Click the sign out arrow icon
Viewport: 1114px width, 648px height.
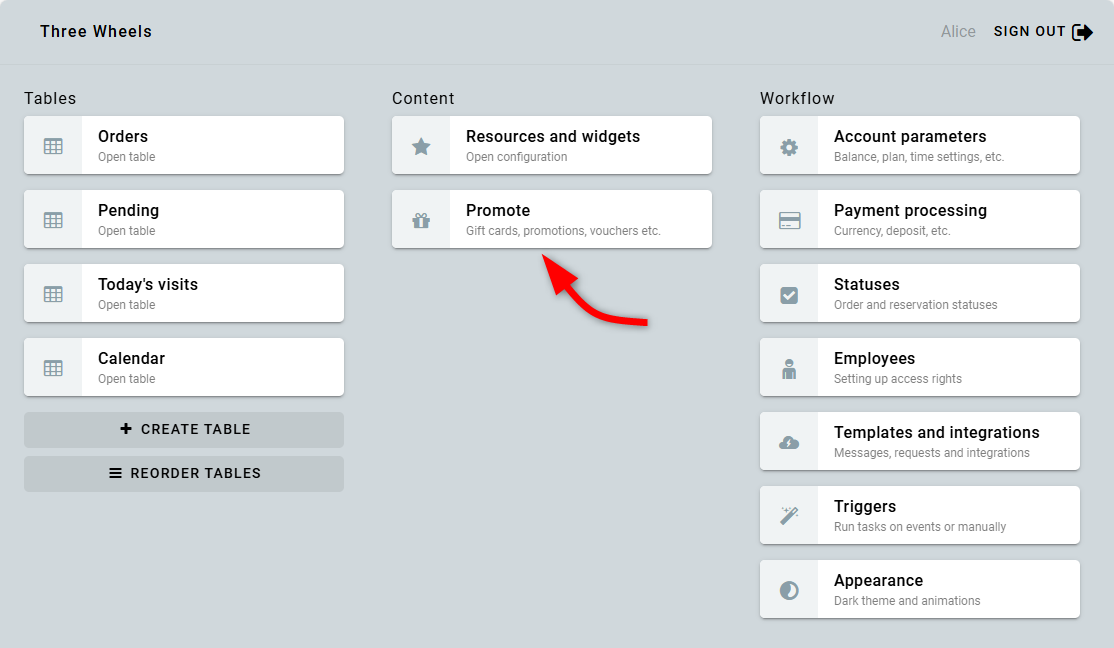click(1082, 32)
